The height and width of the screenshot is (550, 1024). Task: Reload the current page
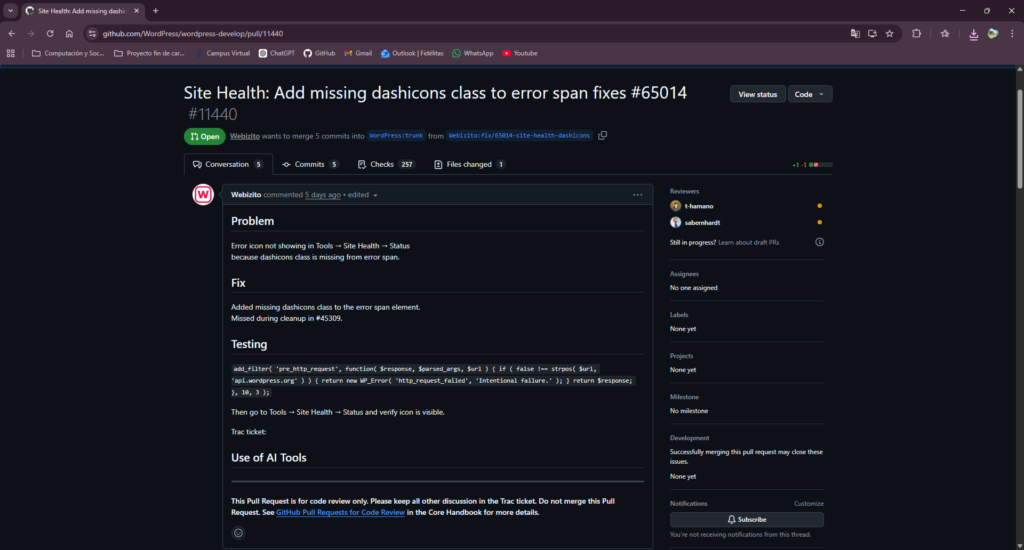click(50, 33)
